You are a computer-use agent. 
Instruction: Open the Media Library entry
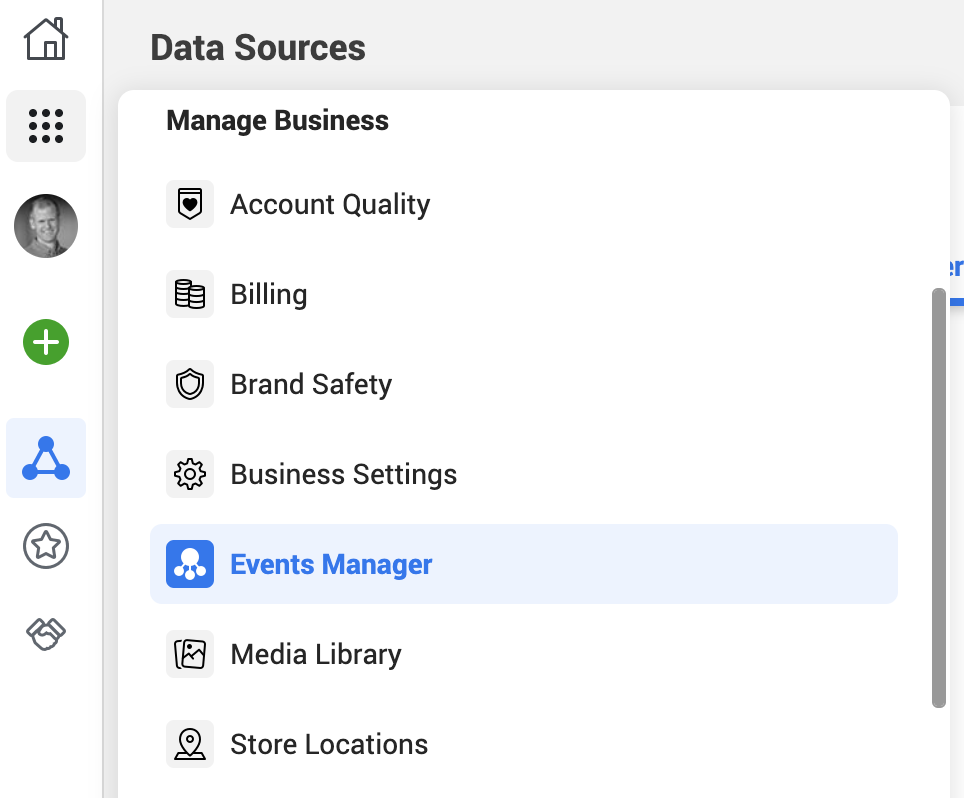click(524, 654)
